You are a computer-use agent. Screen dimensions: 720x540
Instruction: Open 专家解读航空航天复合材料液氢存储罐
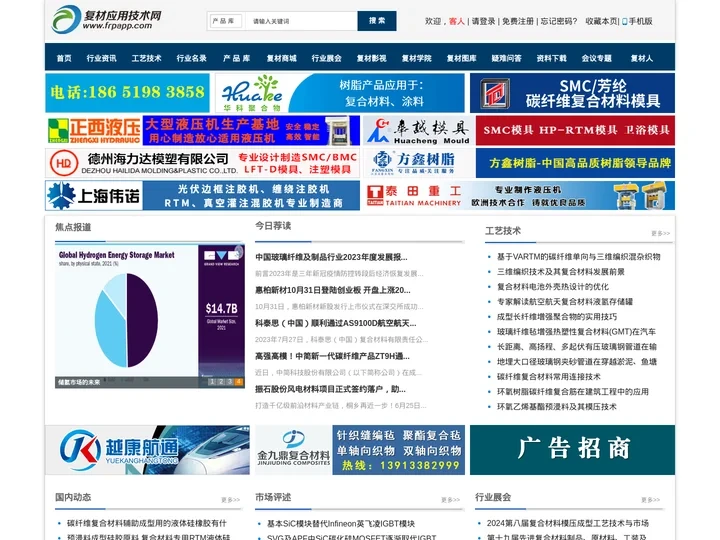click(x=565, y=302)
